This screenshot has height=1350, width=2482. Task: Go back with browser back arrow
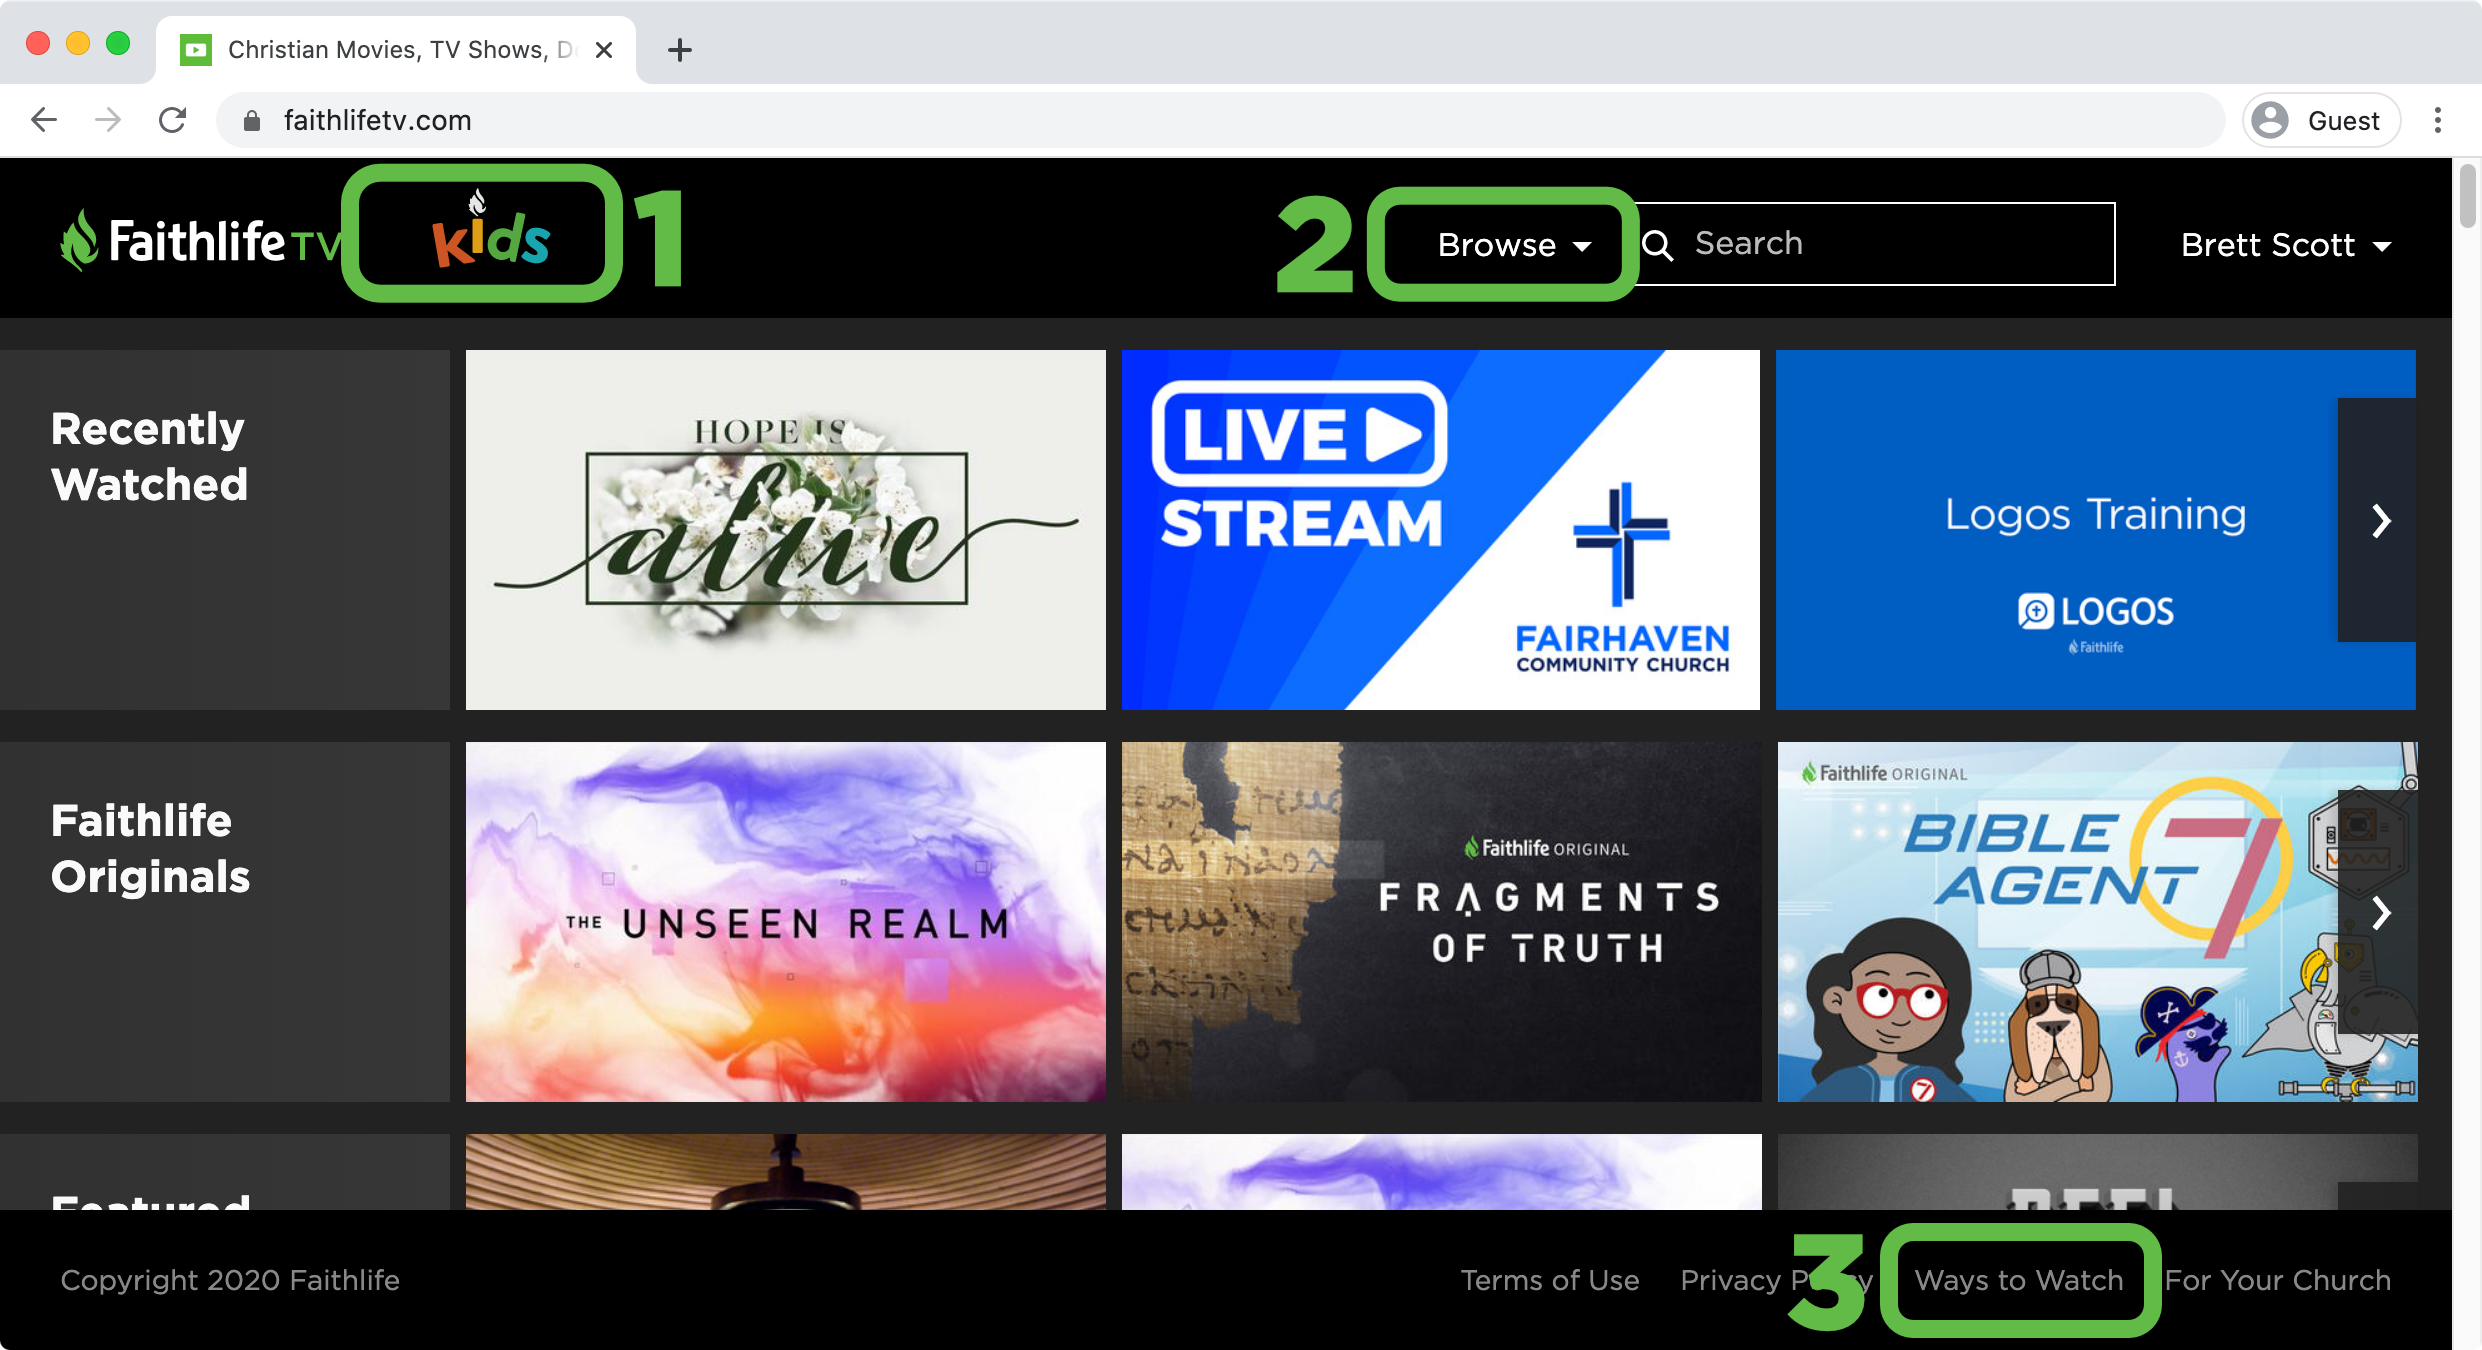[44, 120]
